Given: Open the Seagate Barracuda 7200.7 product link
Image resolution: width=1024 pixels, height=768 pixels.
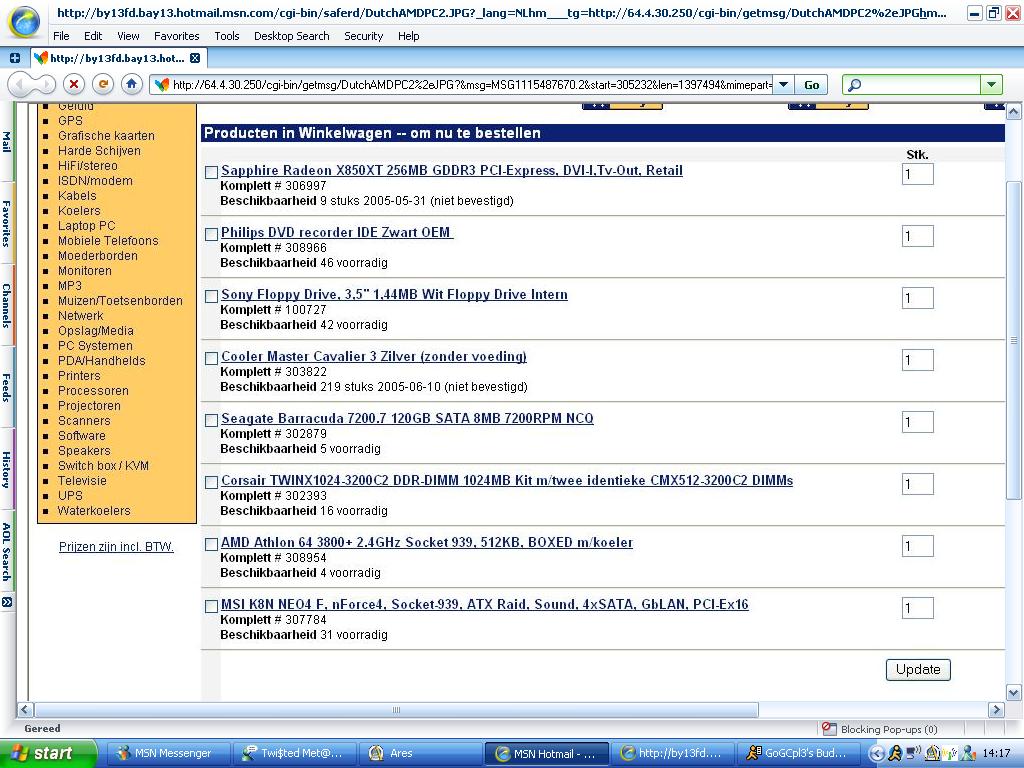Looking at the screenshot, I should pos(407,419).
